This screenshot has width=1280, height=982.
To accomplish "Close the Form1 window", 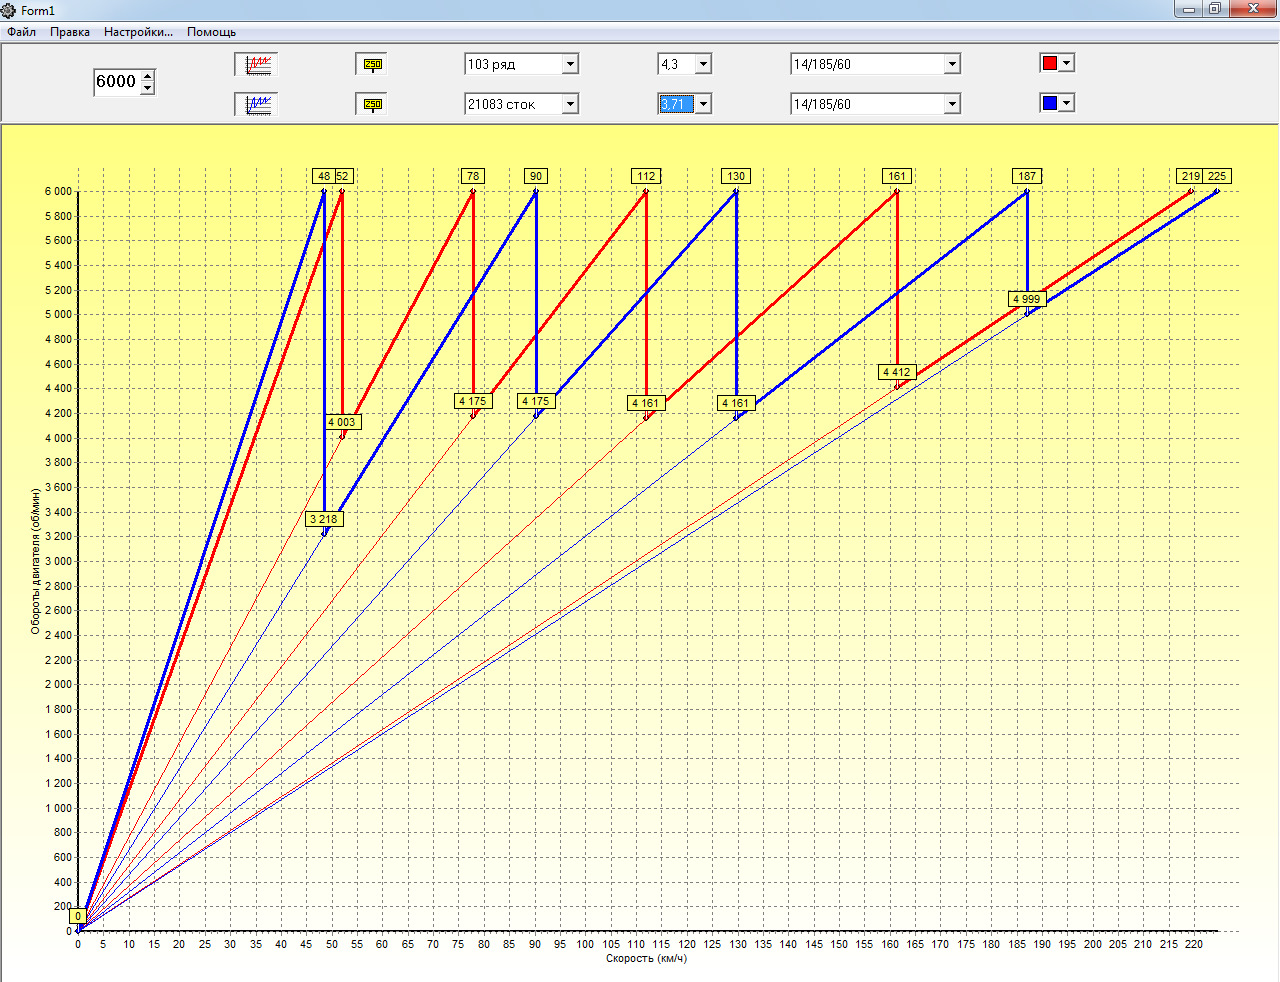I will [1253, 9].
